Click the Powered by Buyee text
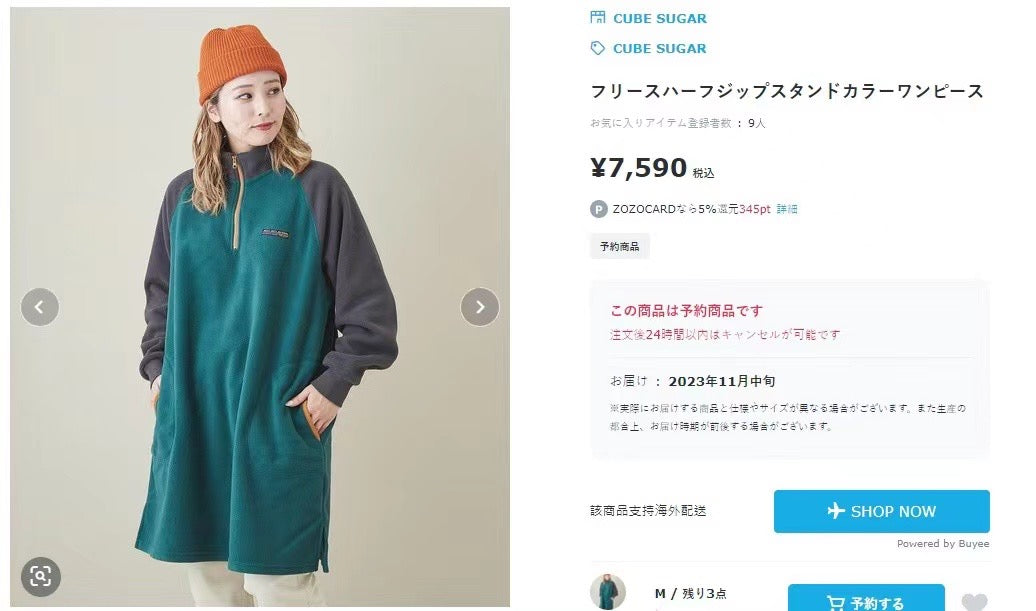 pos(942,544)
